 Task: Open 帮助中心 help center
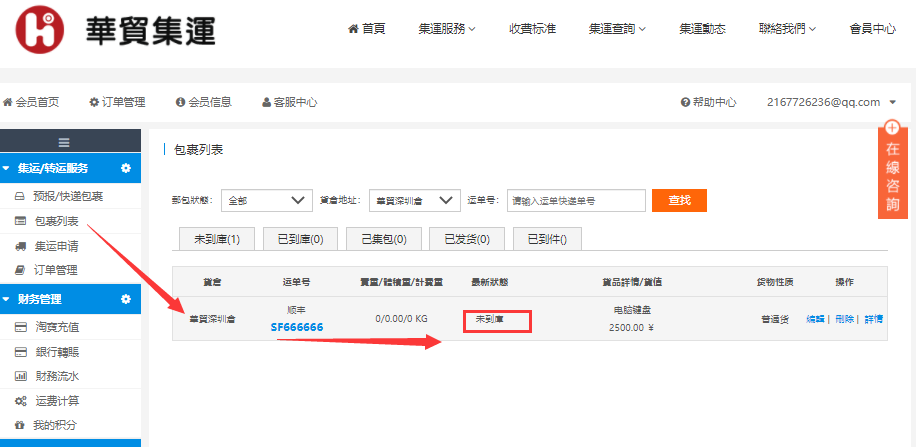(x=708, y=102)
